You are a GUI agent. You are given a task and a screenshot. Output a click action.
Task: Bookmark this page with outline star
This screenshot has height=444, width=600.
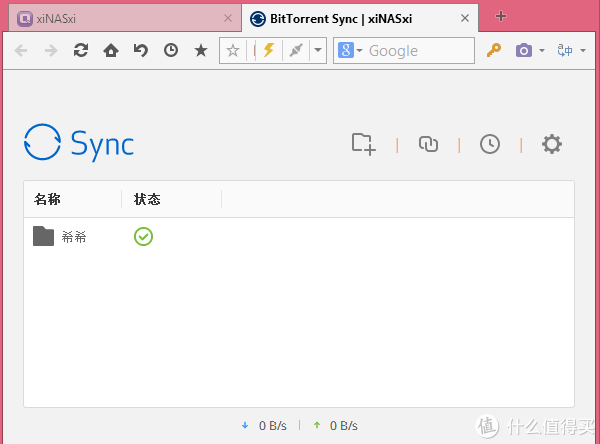233,51
